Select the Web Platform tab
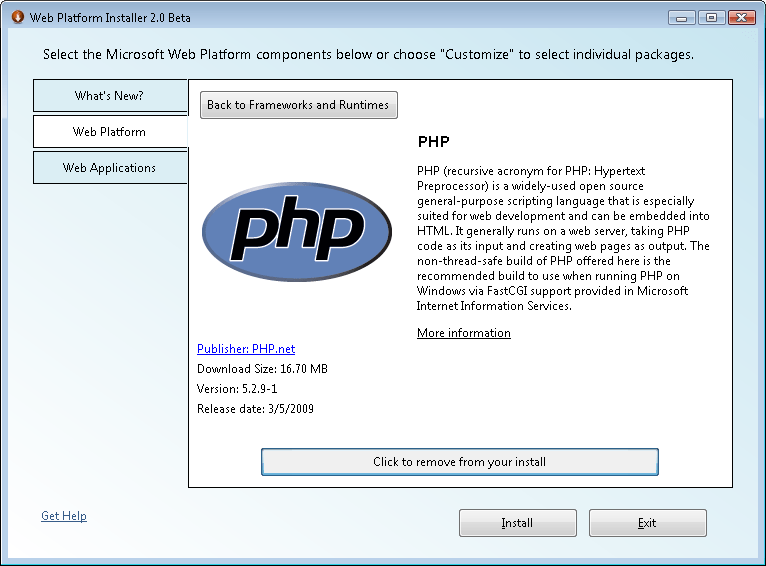 click(x=110, y=132)
